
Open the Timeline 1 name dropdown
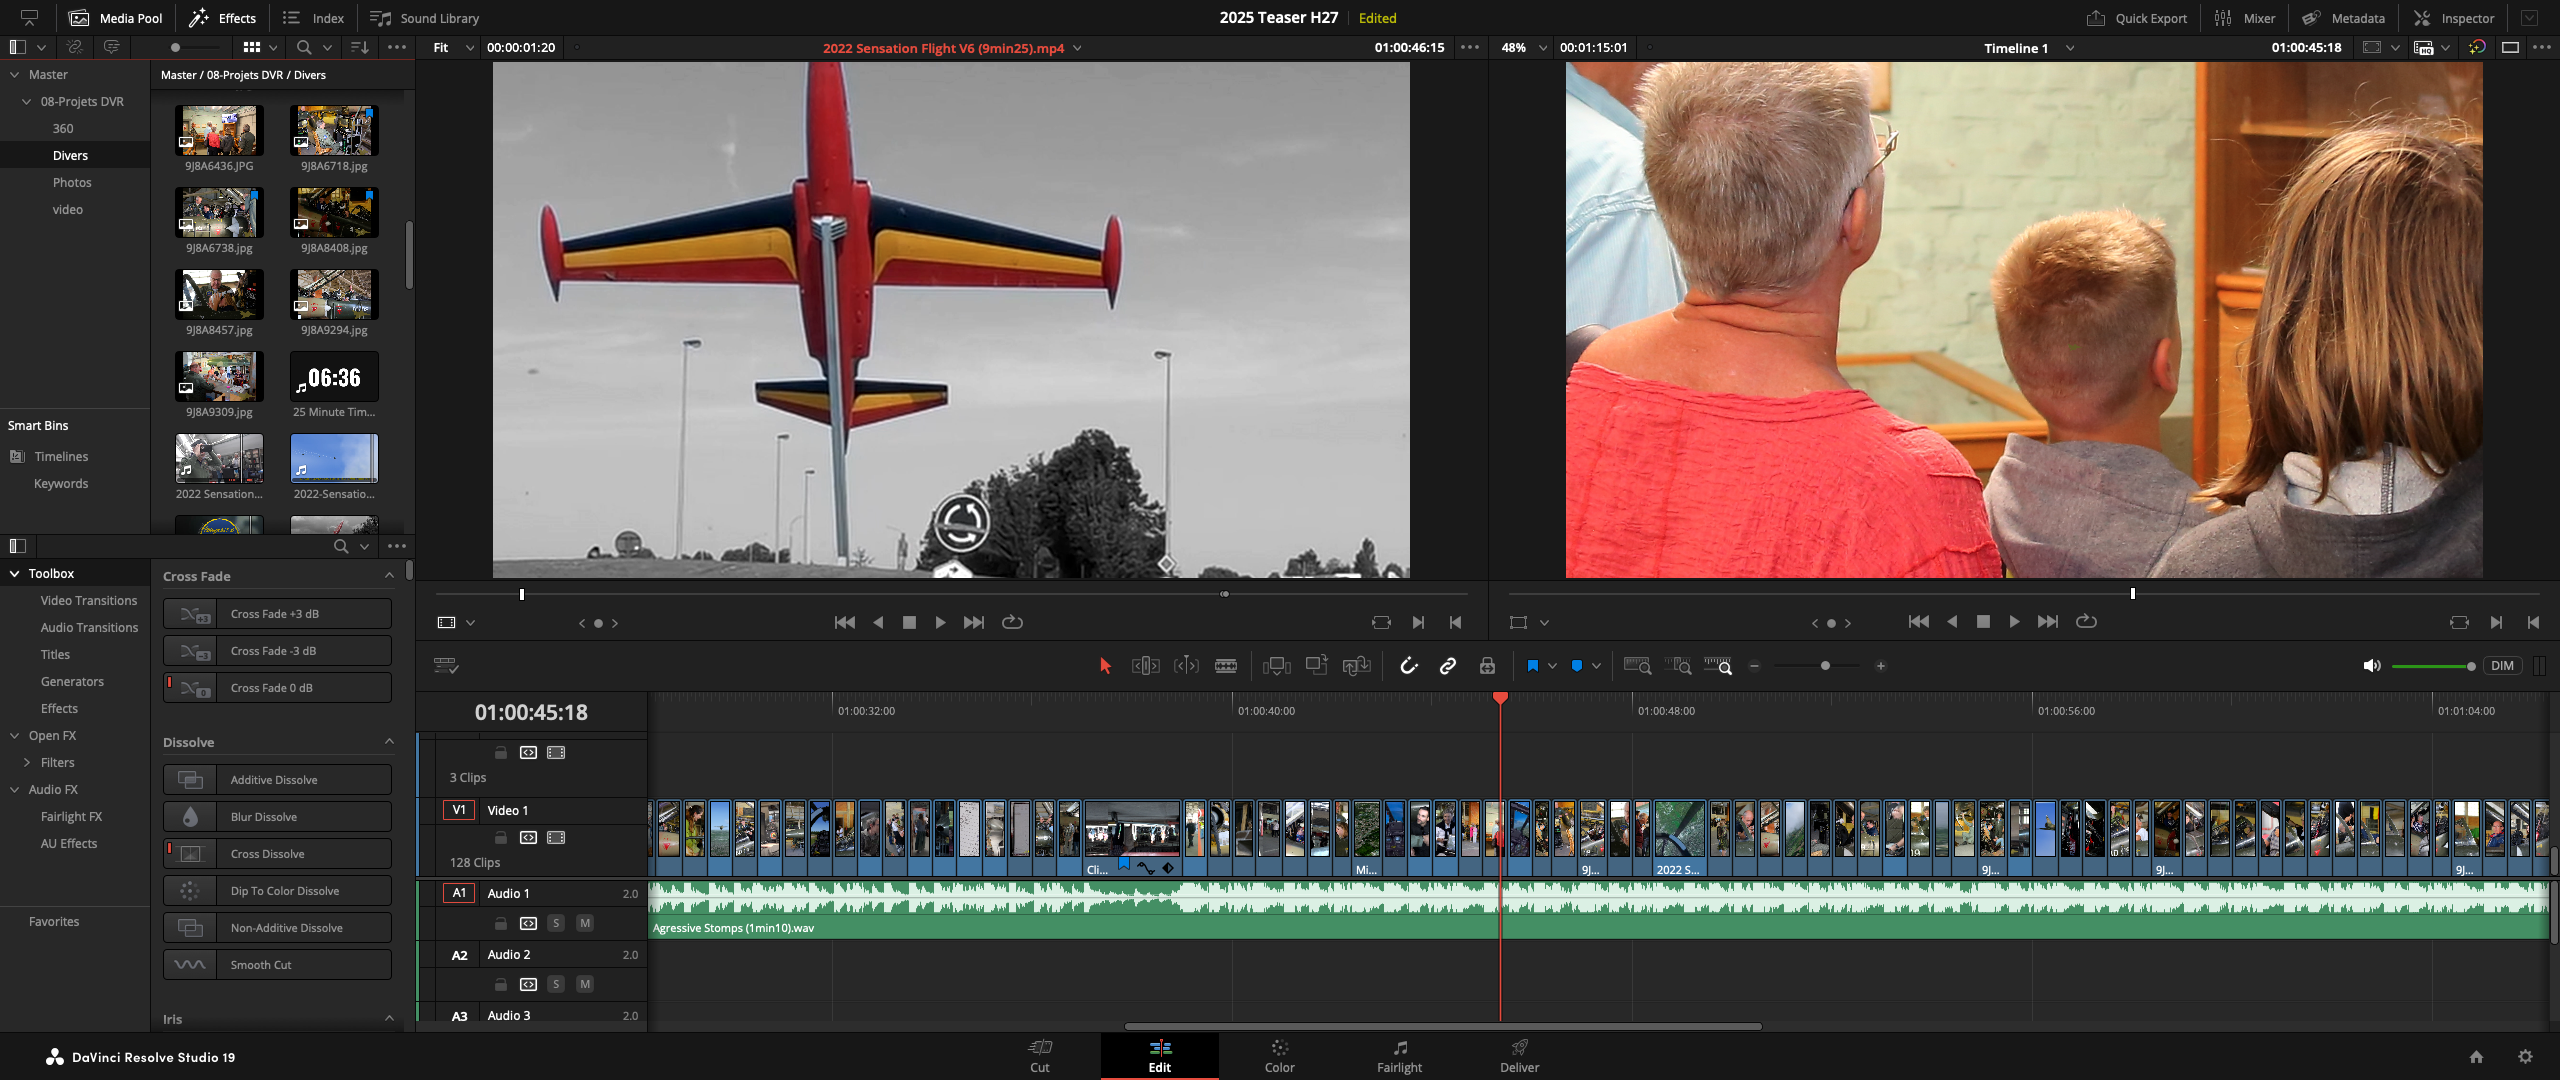[2070, 48]
